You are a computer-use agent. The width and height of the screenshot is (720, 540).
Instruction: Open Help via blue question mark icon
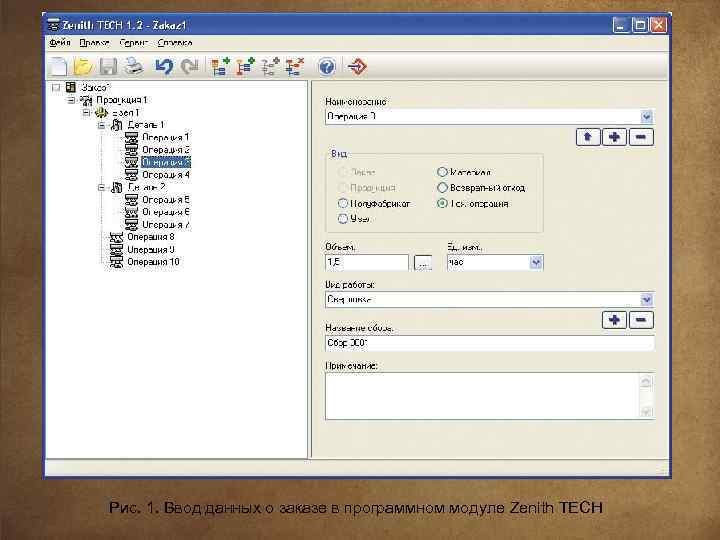tap(327, 67)
